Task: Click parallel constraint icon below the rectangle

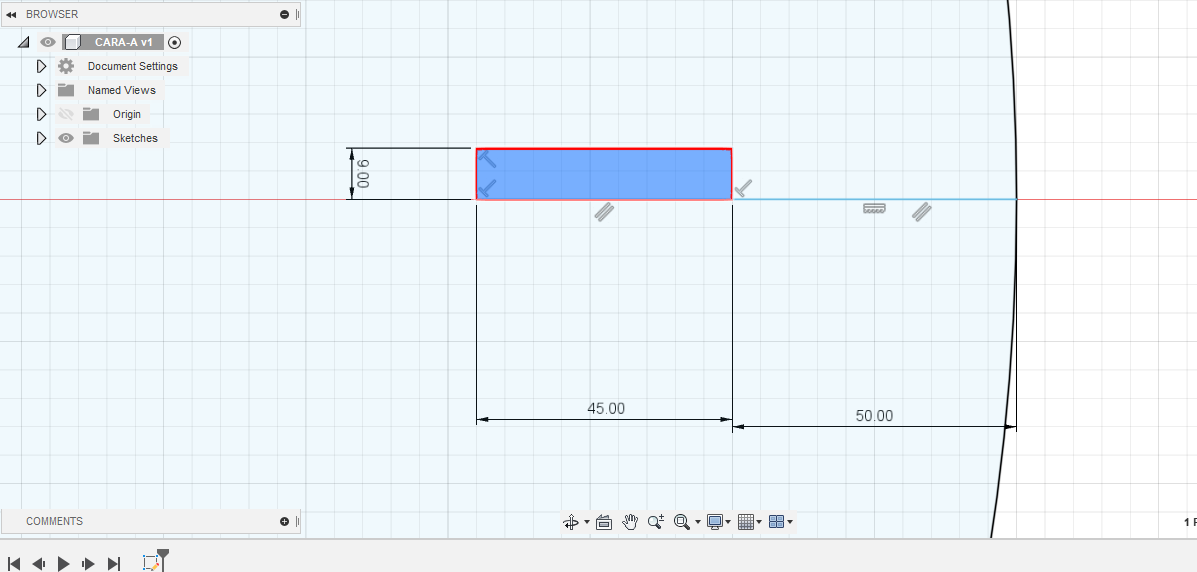Action: point(605,212)
